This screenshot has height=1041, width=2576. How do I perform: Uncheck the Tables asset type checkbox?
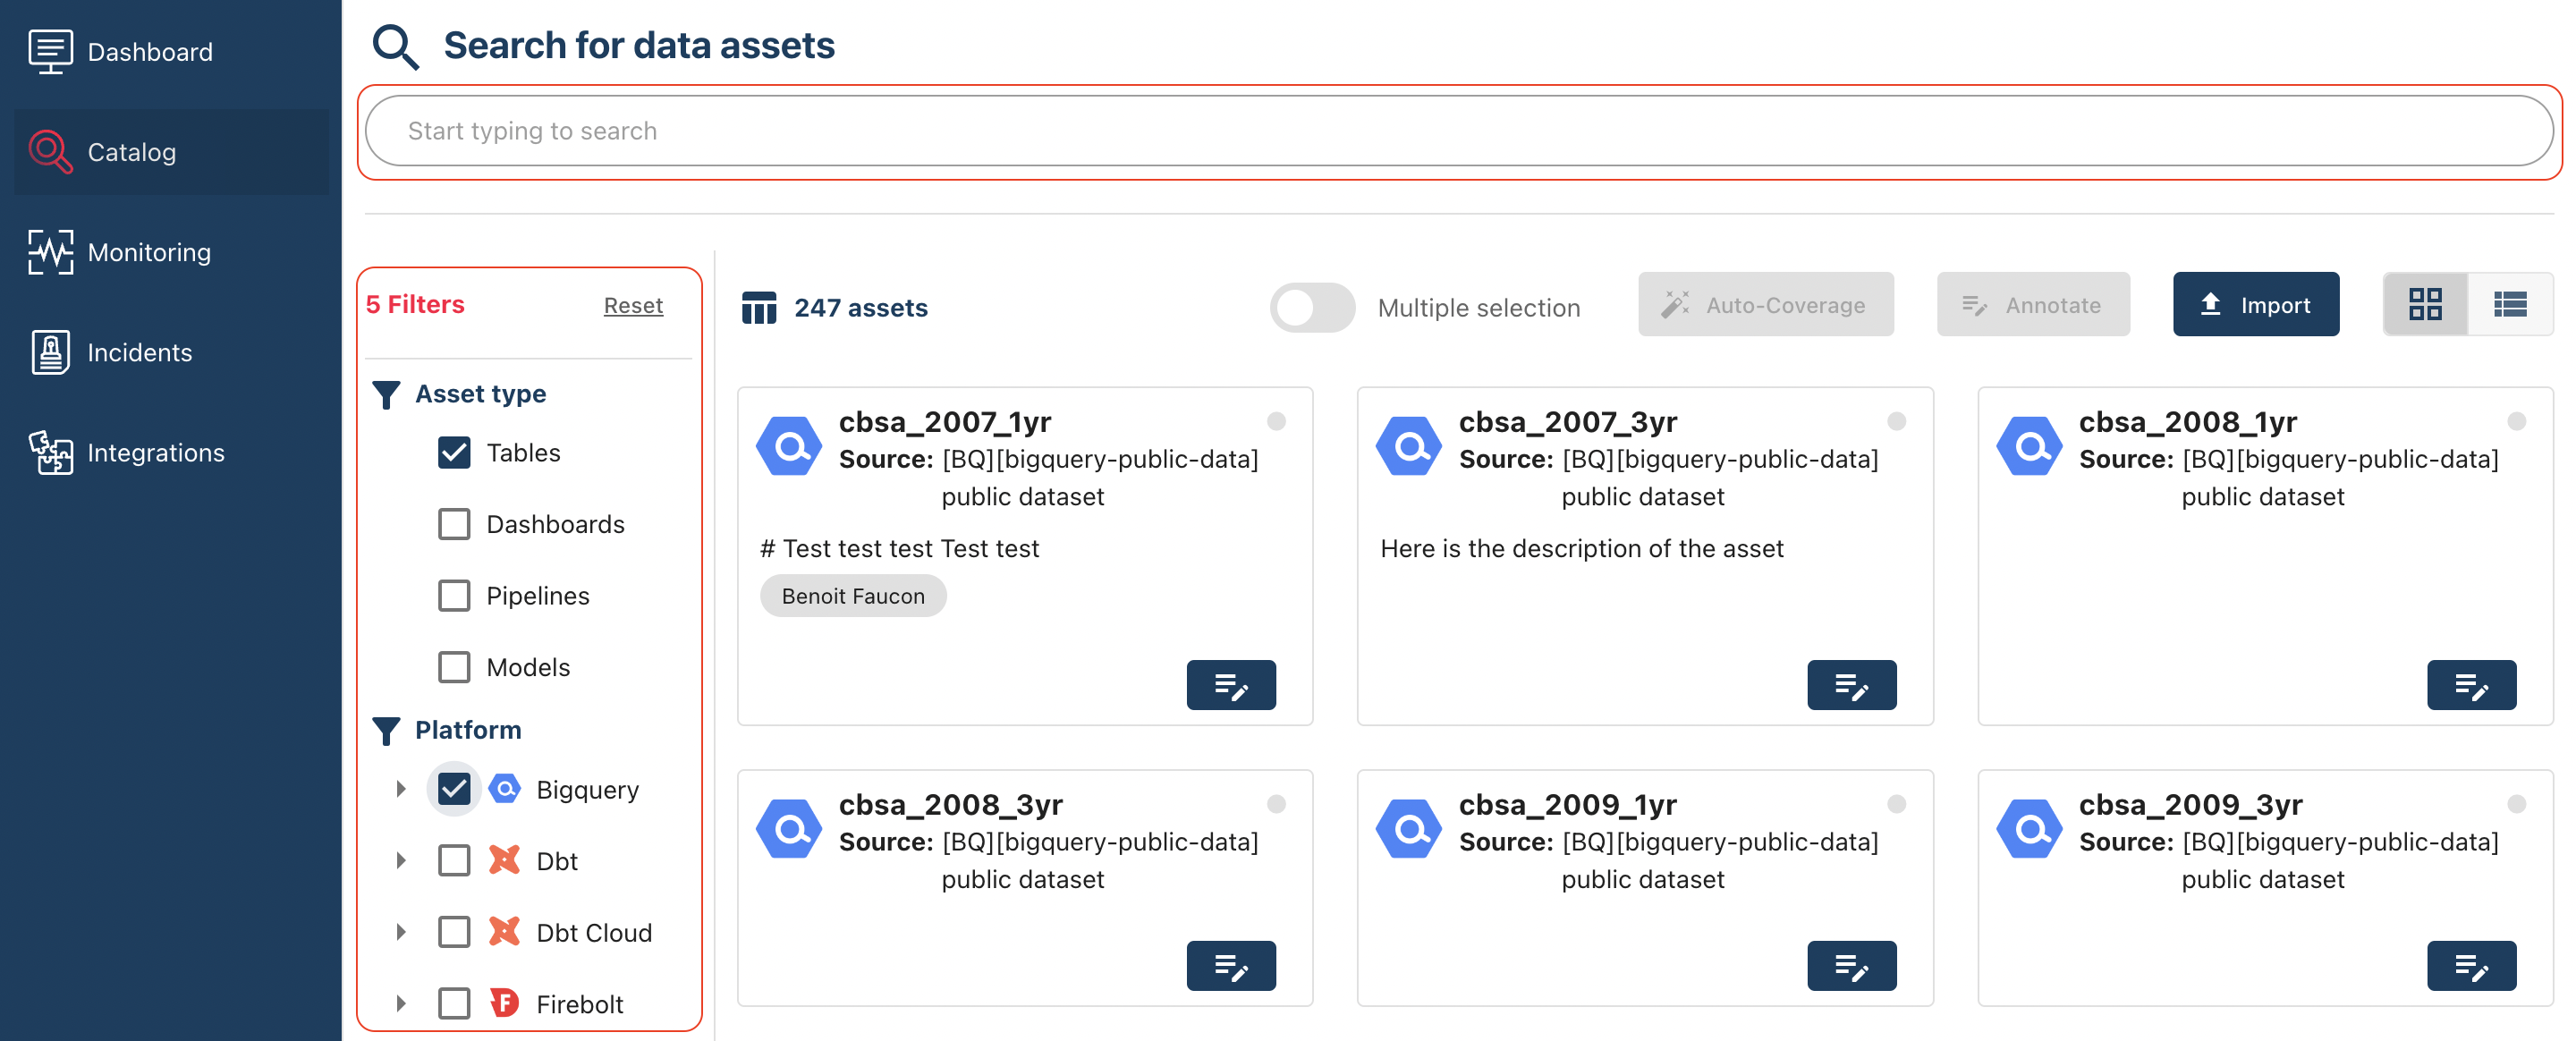pyautogui.click(x=454, y=453)
